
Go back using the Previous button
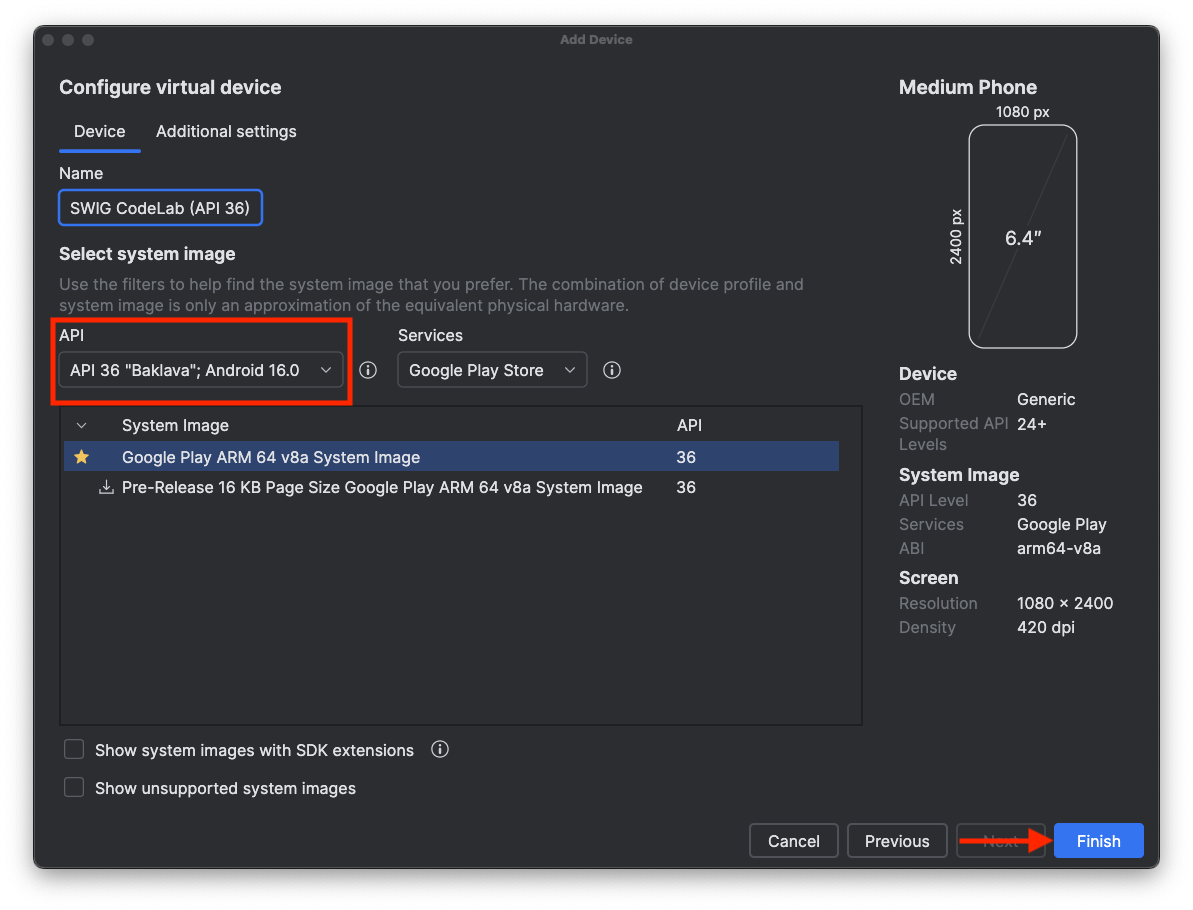point(897,840)
